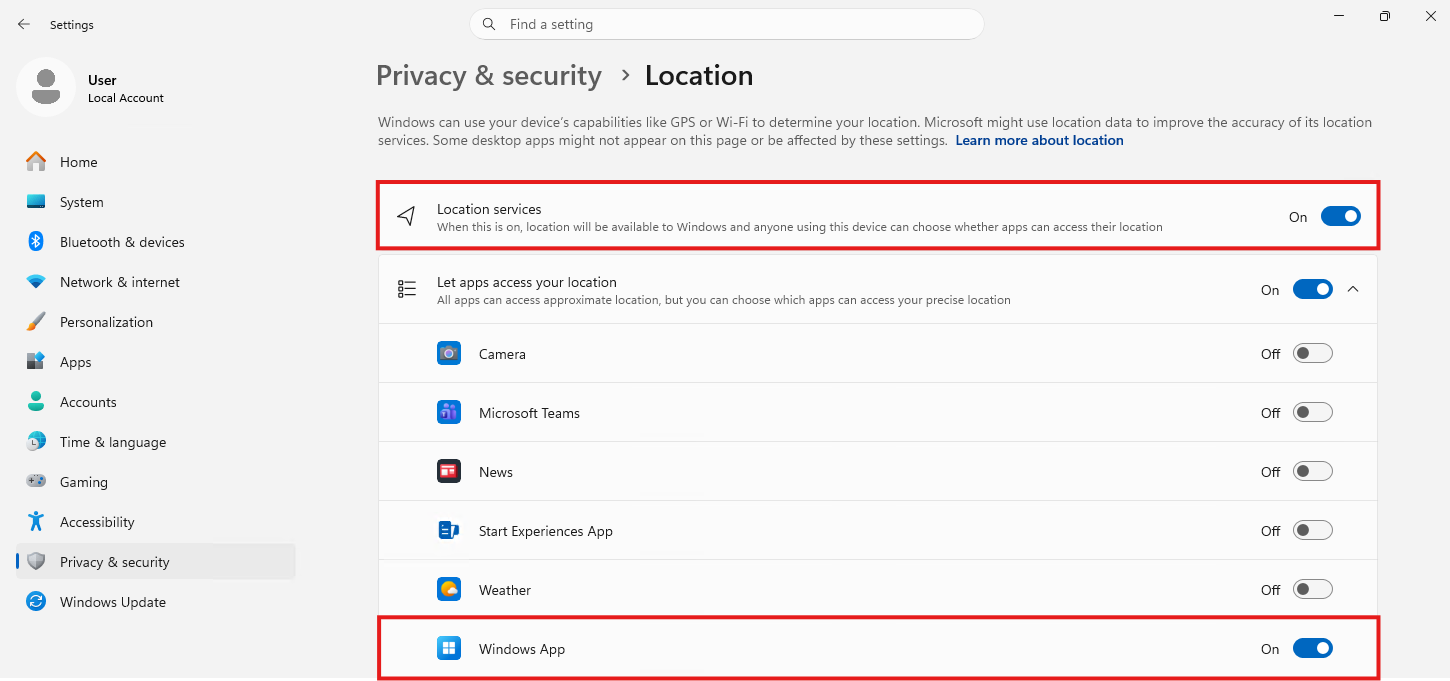The height and width of the screenshot is (681, 1450).
Task: Click the Windows App icon
Action: pos(449,648)
